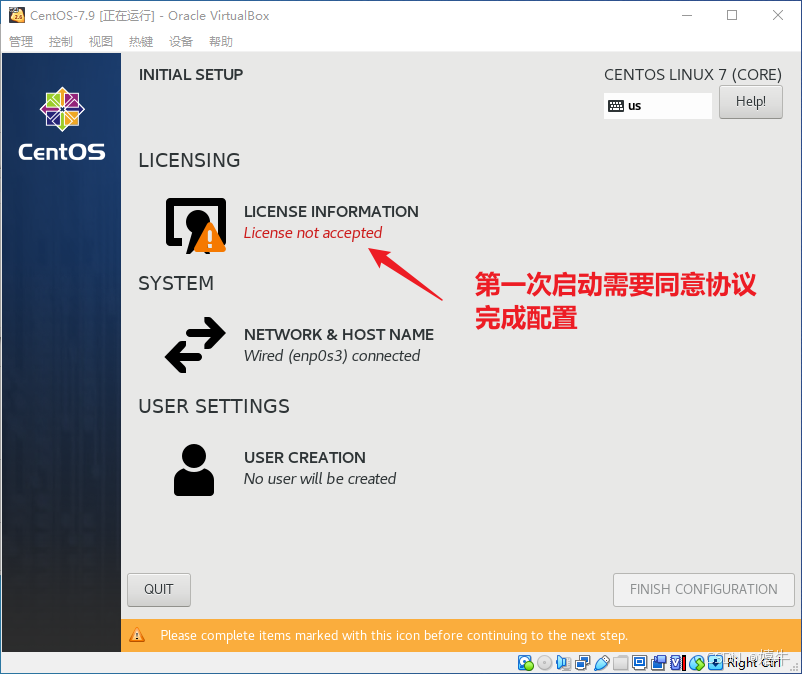Click the keyboard capture arrow icon
The image size is (802, 674).
click(716, 663)
